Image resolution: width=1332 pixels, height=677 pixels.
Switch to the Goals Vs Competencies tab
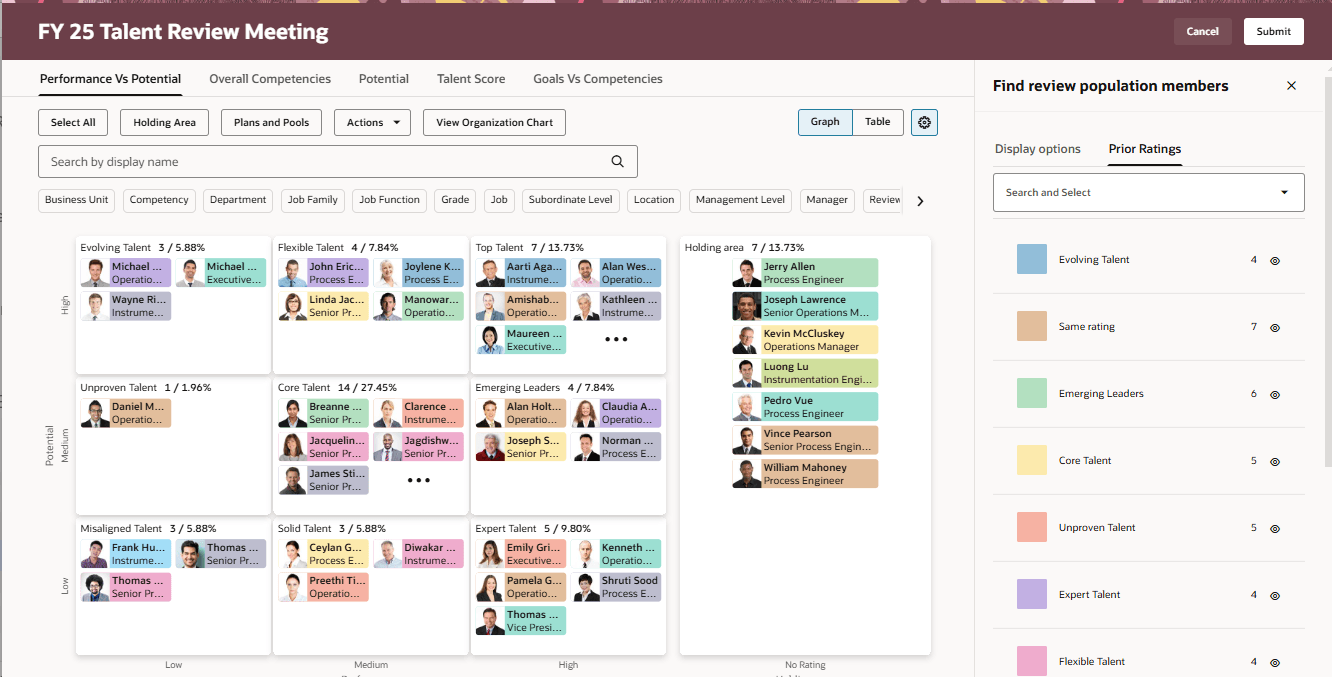(x=598, y=78)
